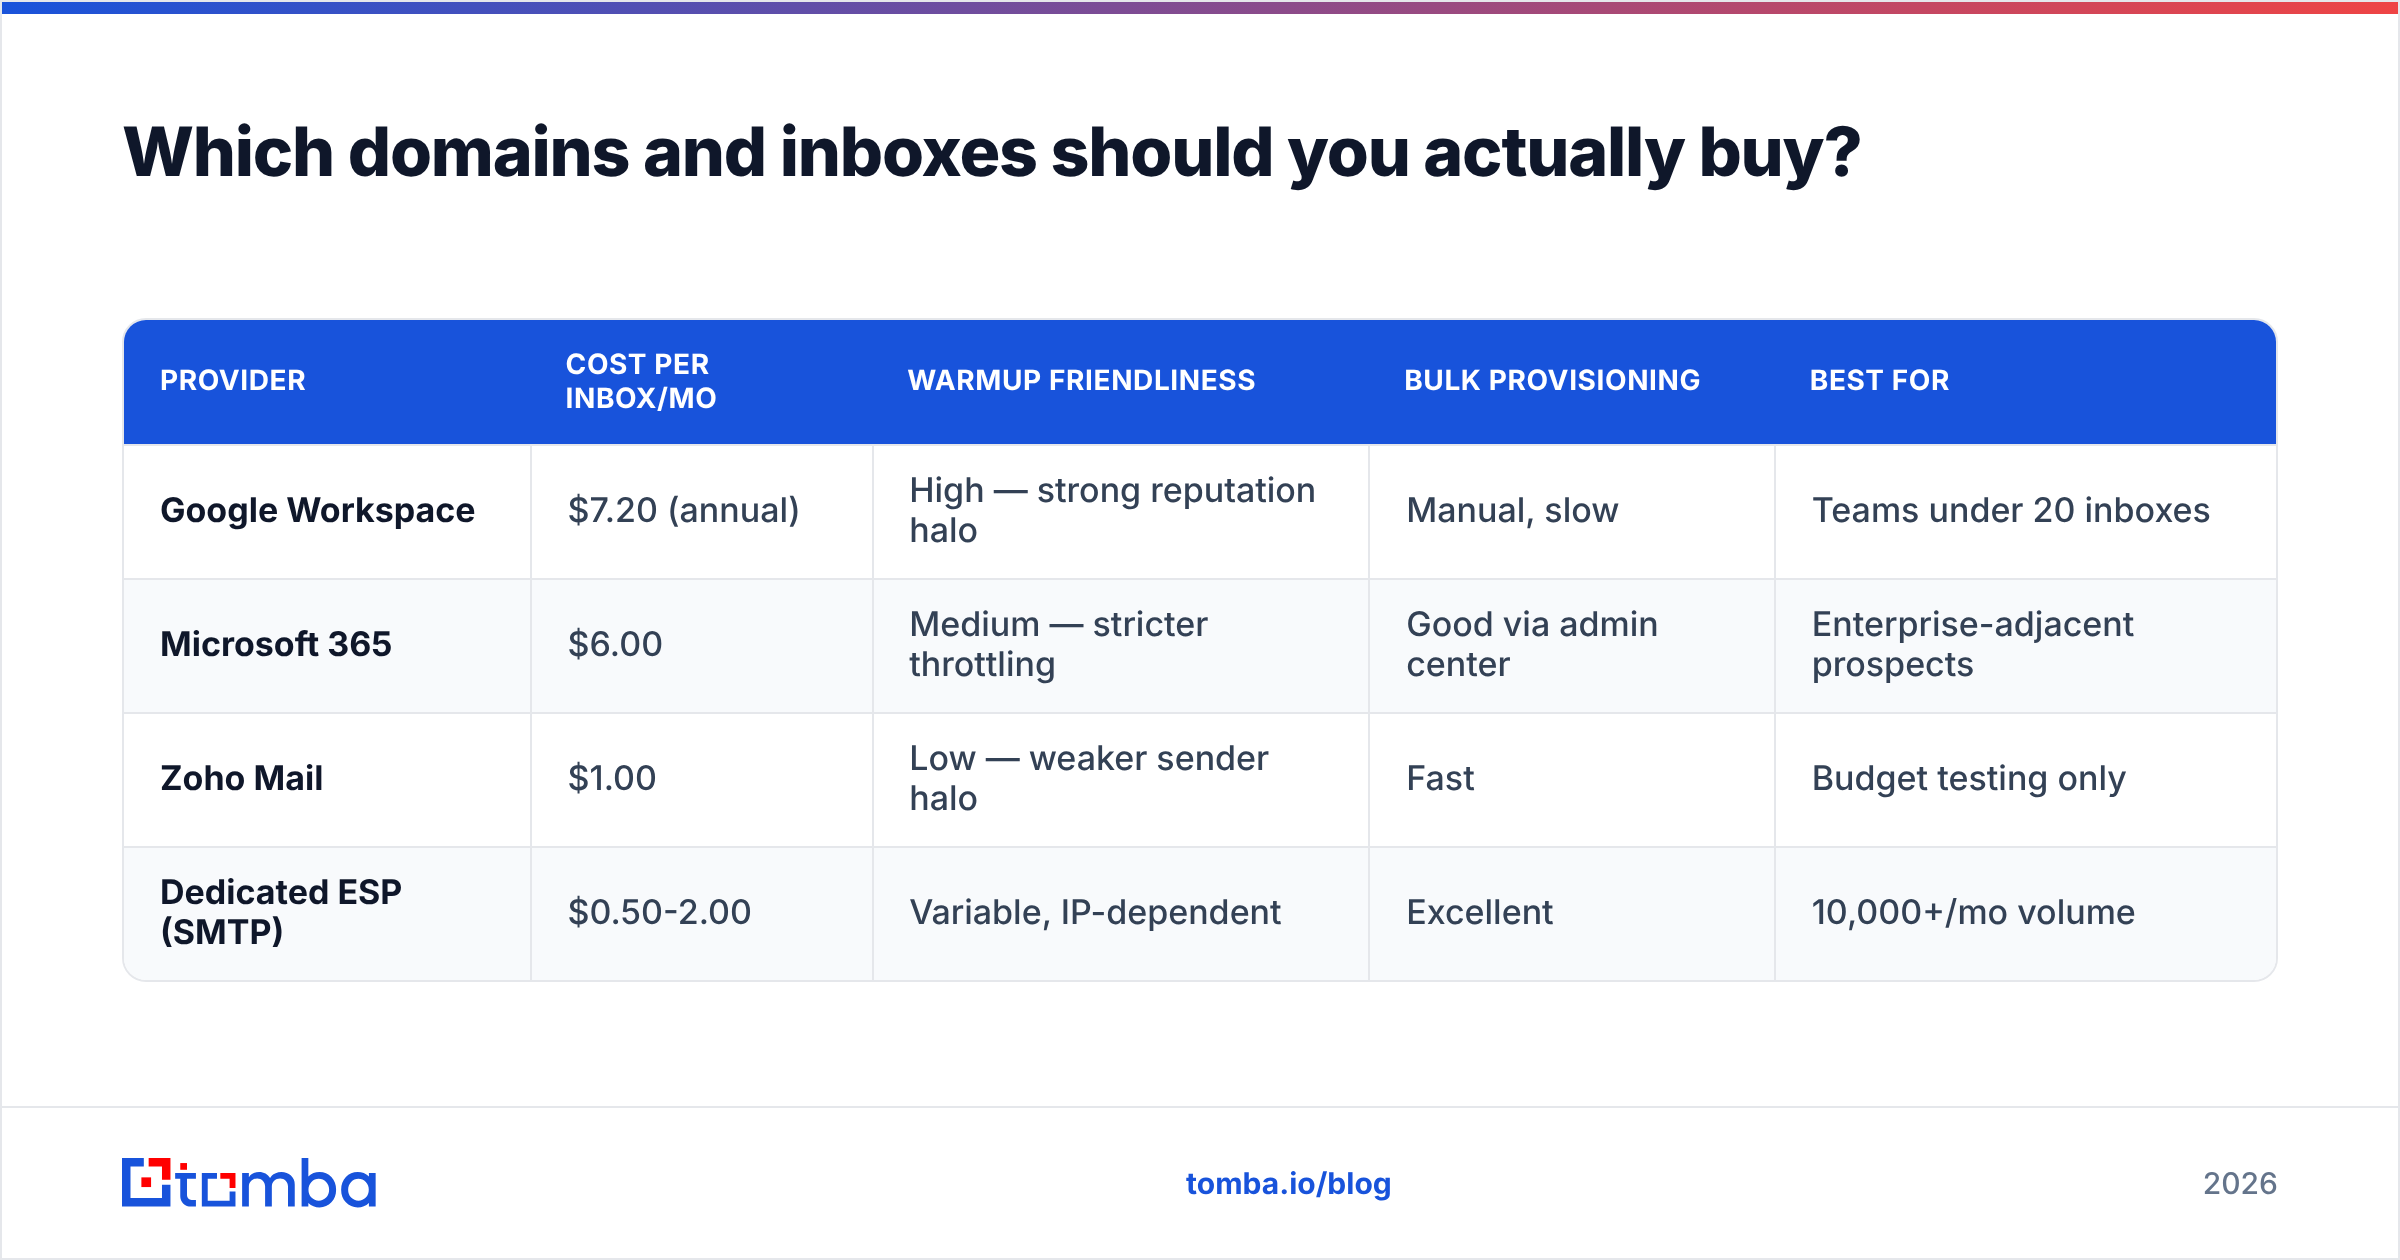This screenshot has width=2400, height=1260.
Task: Click the Google Workspace provider cell
Action: pos(327,511)
